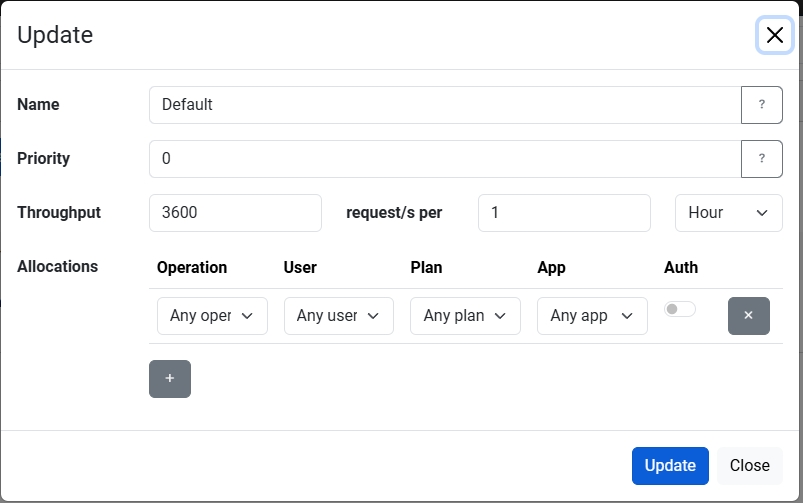
Task: Click the Plan column header
Action: pos(426,267)
